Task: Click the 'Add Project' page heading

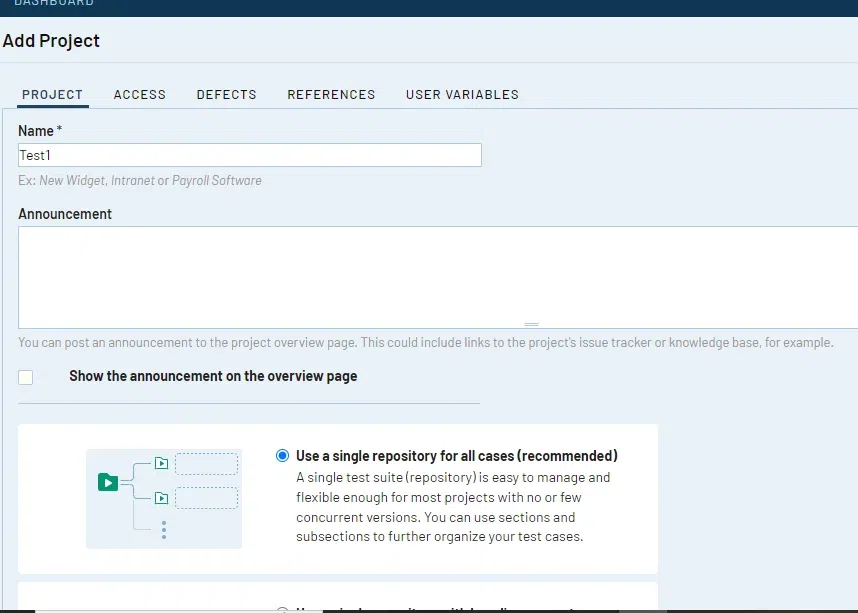Action: click(x=51, y=41)
